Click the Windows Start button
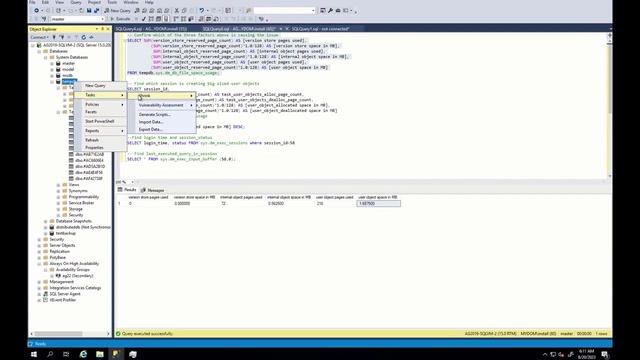The image size is (640, 360). click(34, 354)
